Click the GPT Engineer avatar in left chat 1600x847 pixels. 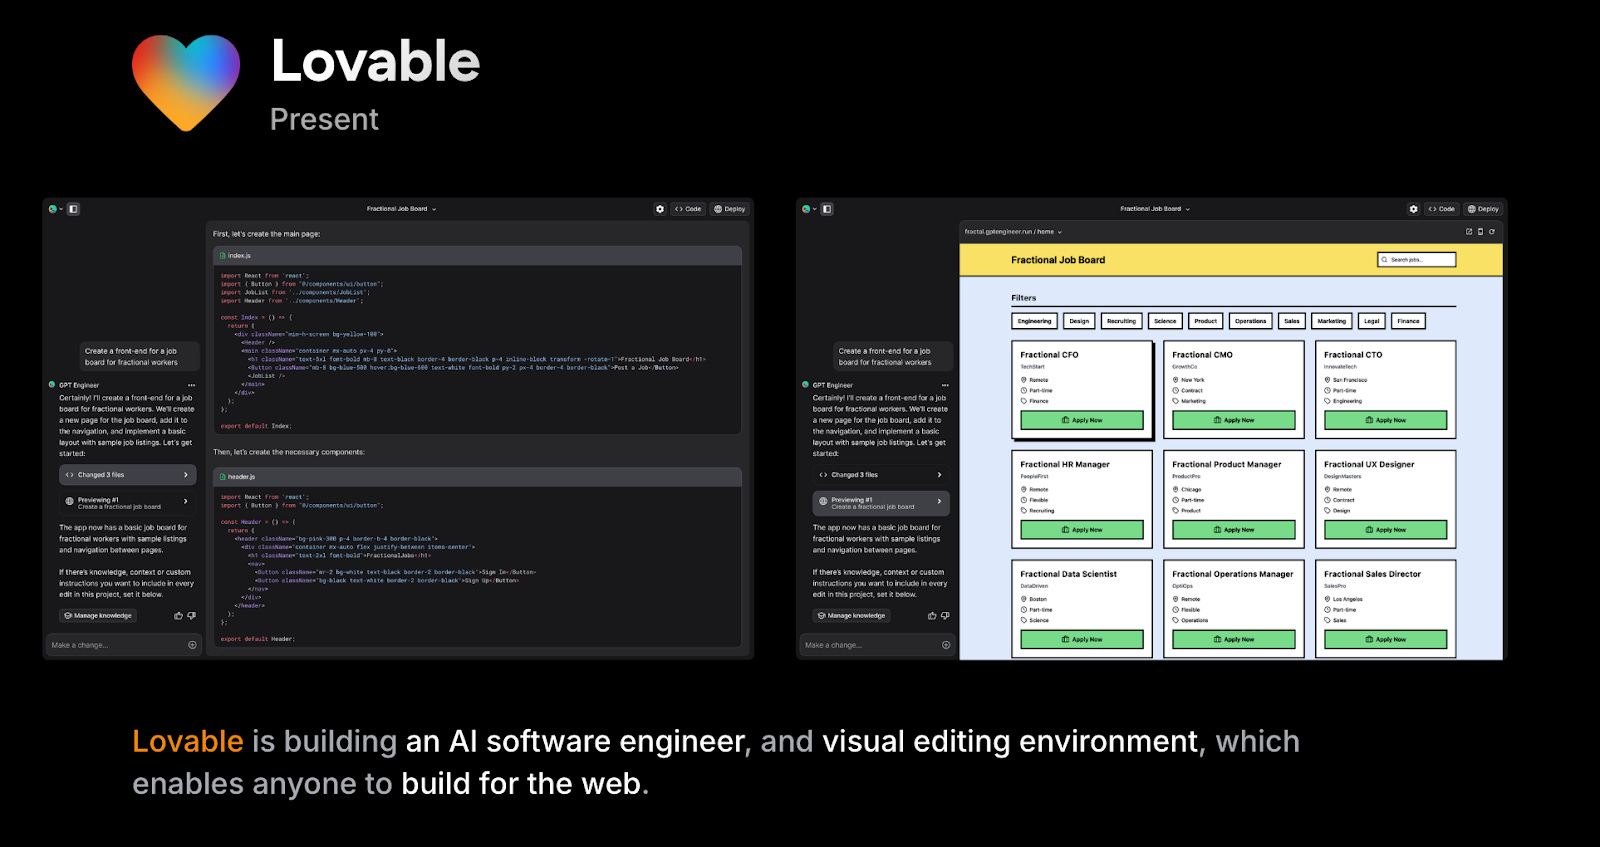coord(52,384)
